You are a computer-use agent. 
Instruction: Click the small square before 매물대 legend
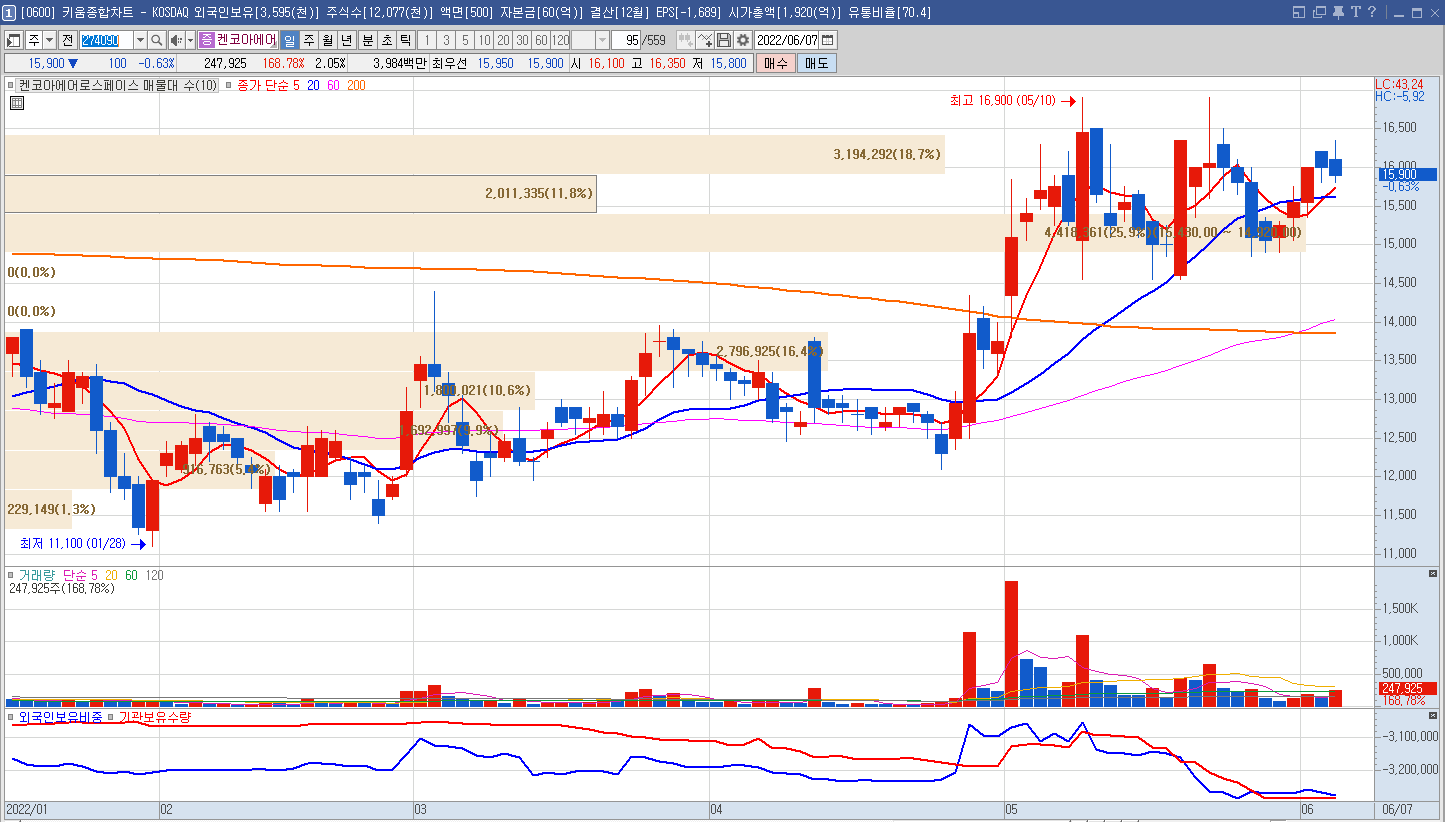click(x=12, y=86)
